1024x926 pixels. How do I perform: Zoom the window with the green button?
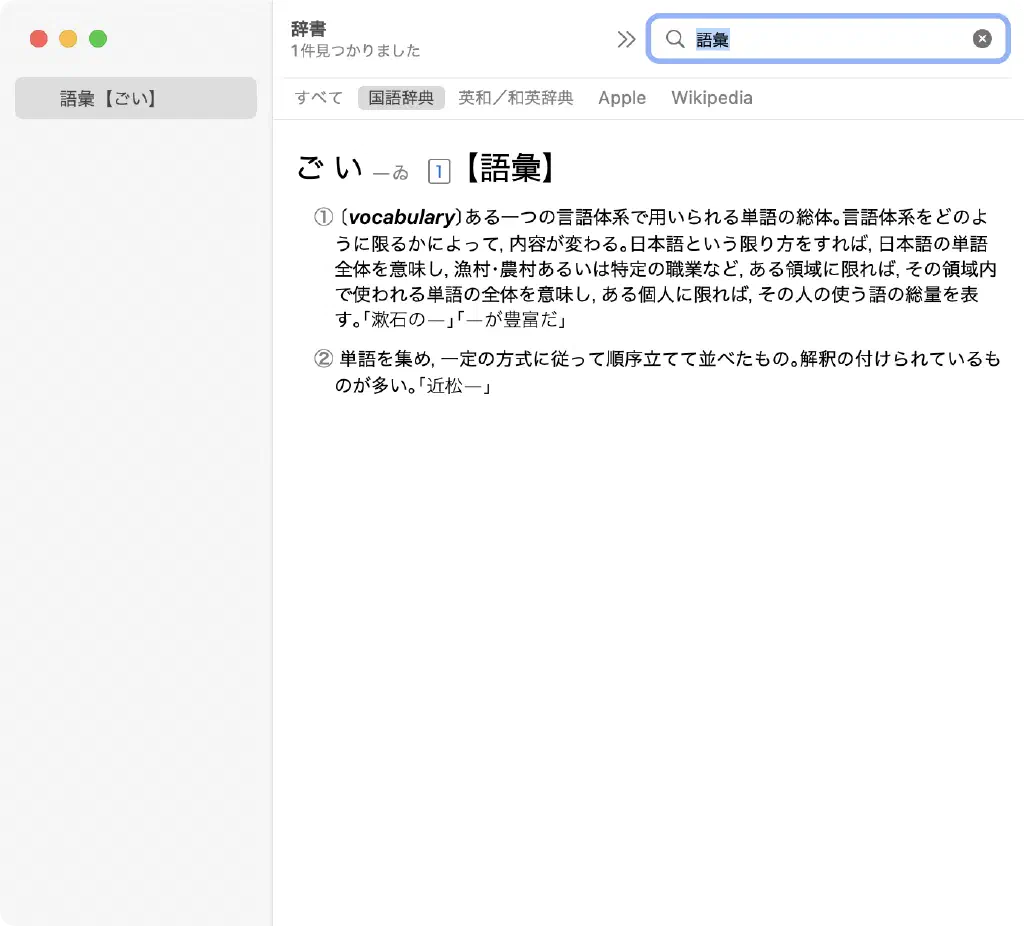tap(98, 39)
